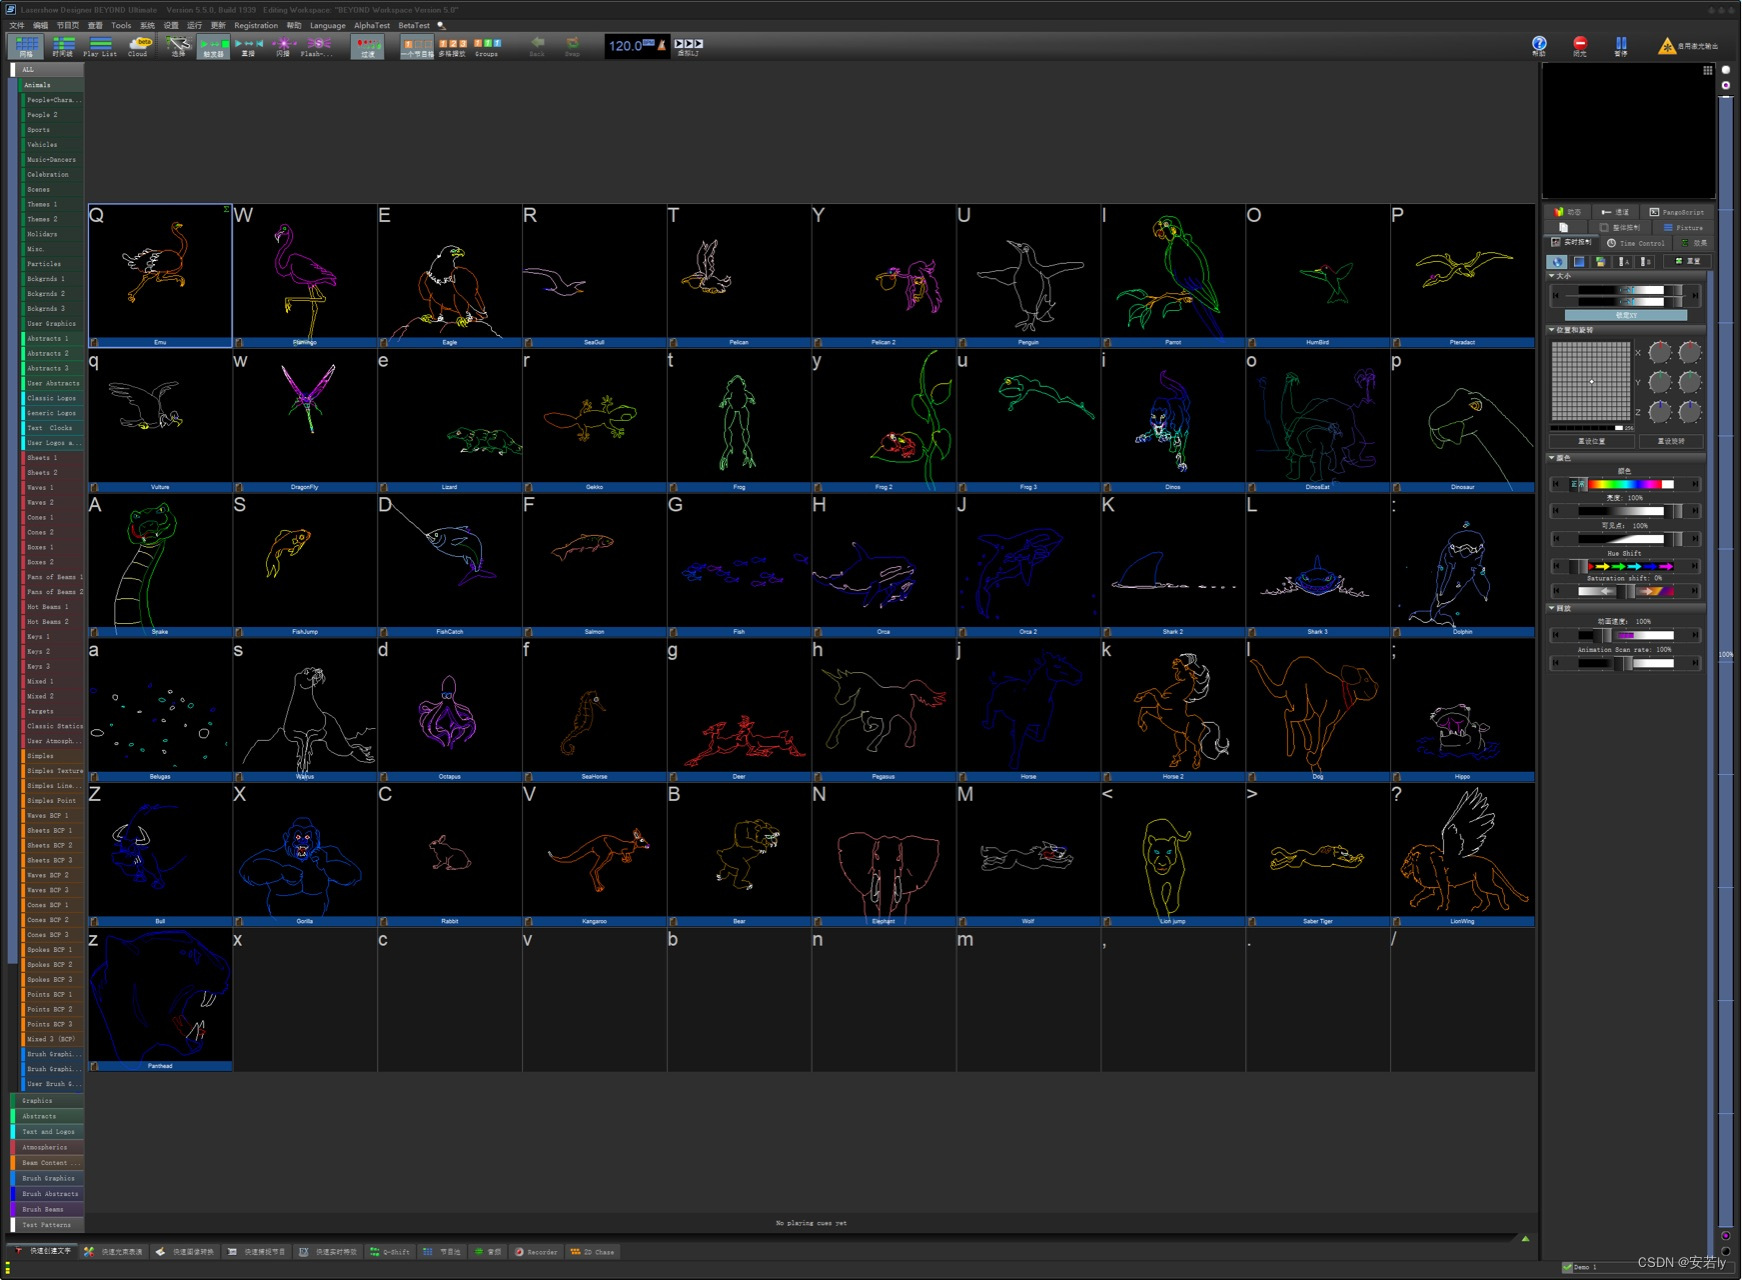Viewport: 1742px width, 1280px height.
Task: Open the blue help question-mark icon
Action: coord(1539,45)
